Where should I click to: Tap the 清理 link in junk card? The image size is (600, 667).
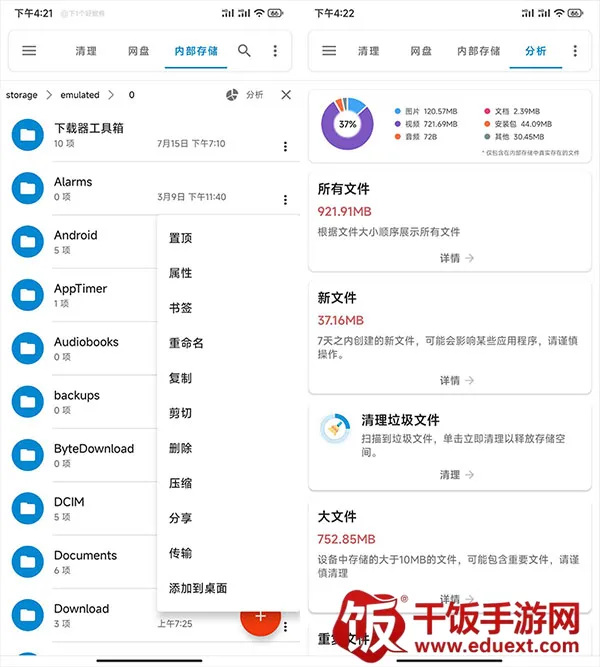tap(455, 475)
